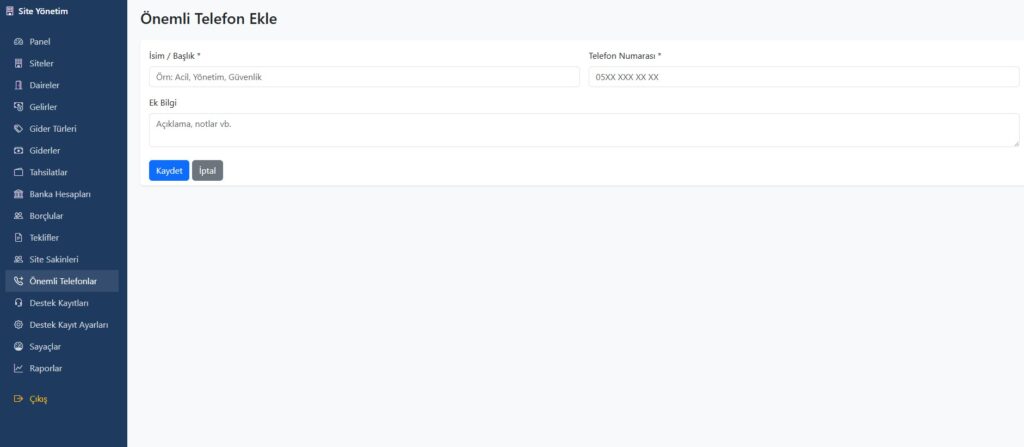This screenshot has height=447, width=1024.
Task: Click the Destek Kayıtları headset icon
Action: click(18, 303)
